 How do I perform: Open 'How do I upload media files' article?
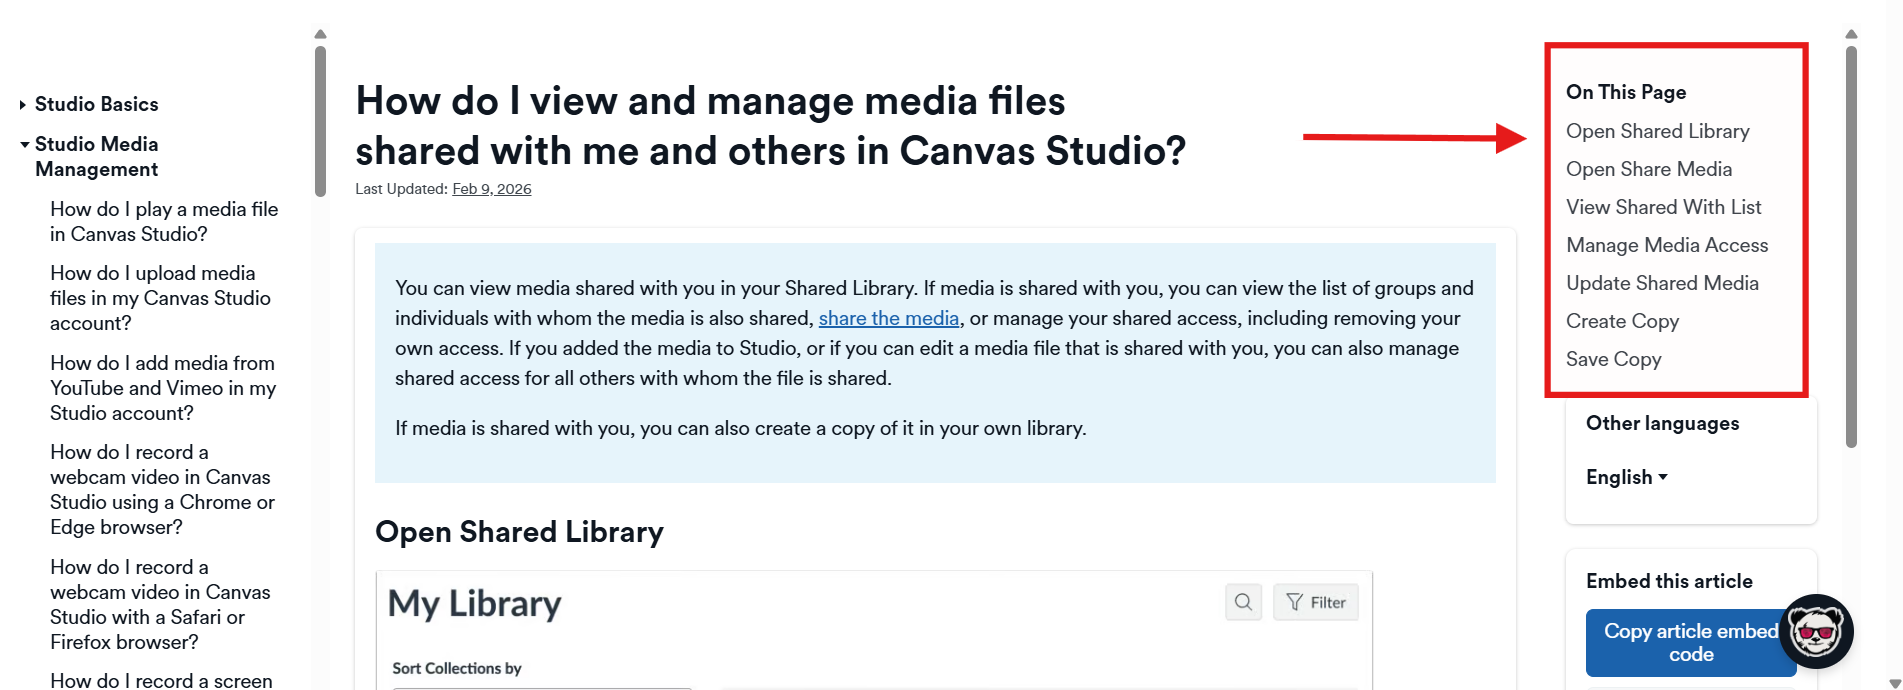160,298
